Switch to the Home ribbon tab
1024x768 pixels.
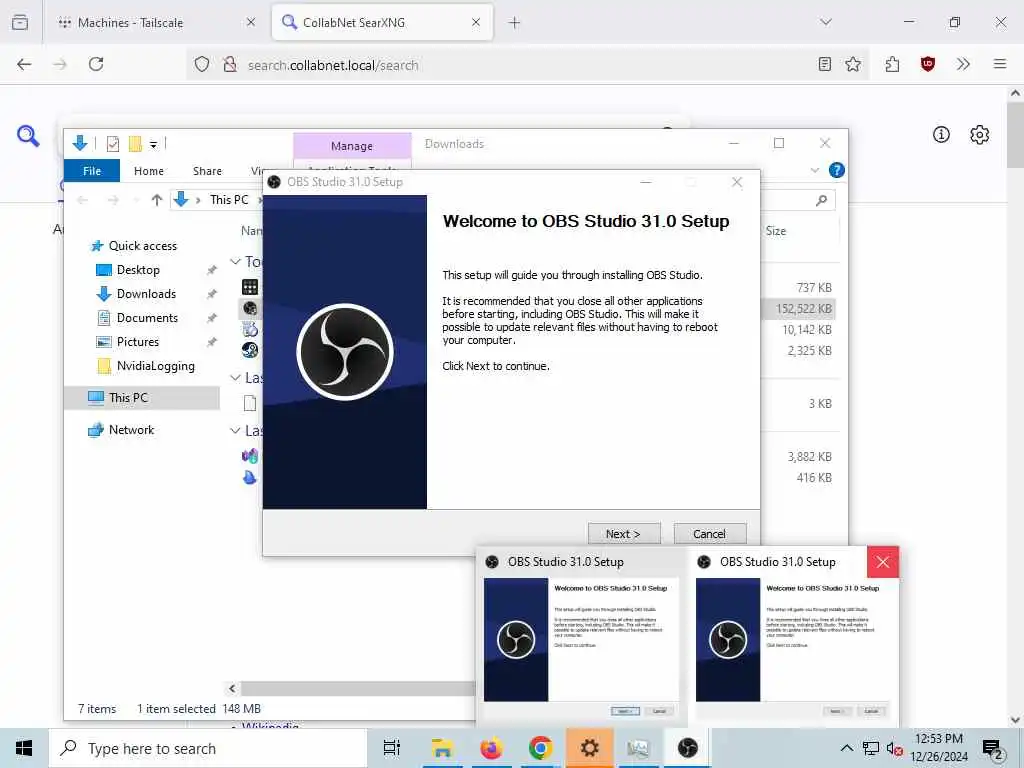coord(149,170)
